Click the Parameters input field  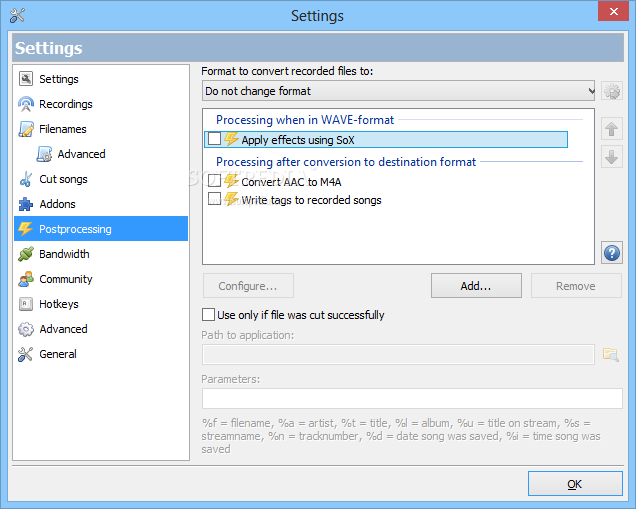pos(412,399)
